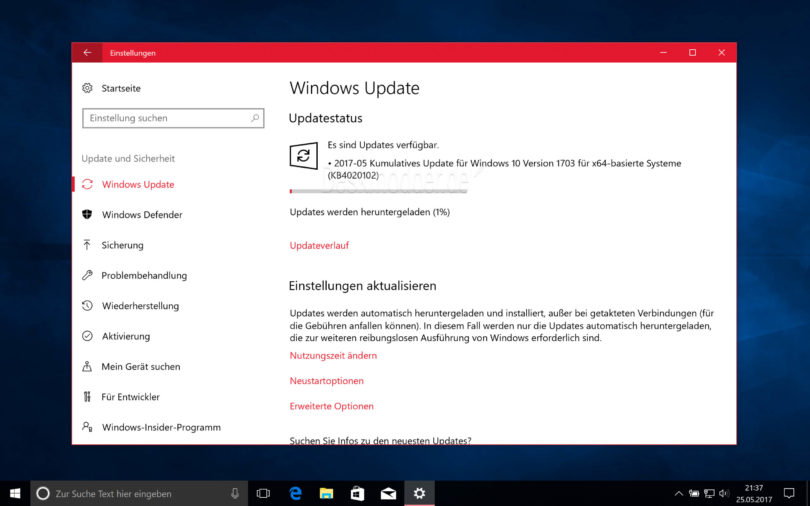Screen dimensions: 810x506
Task: Click the volume speaker tray icon
Action: [x=724, y=494]
